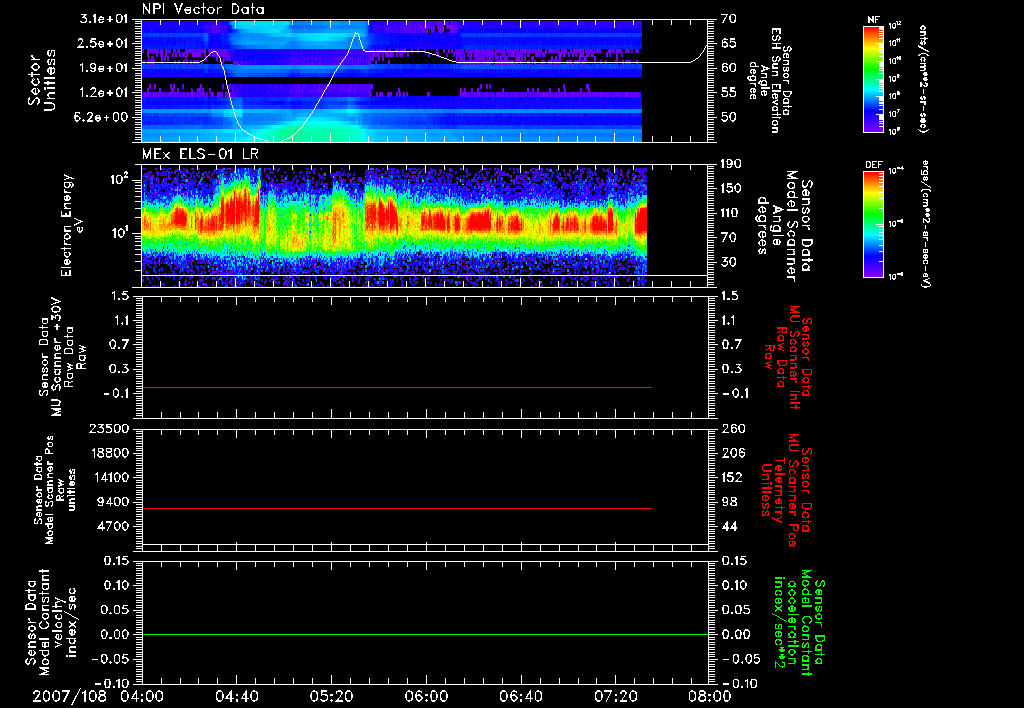Click the 44 telemetry tick label
Image resolution: width=1024 pixels, height=708 pixels.
tap(729, 526)
